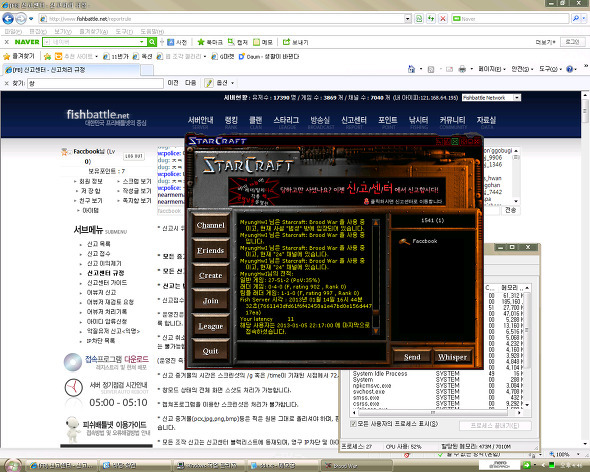The image size is (590, 472).
Task: Click the Naver toolbar 캡처 capture icon
Action: click(231, 42)
